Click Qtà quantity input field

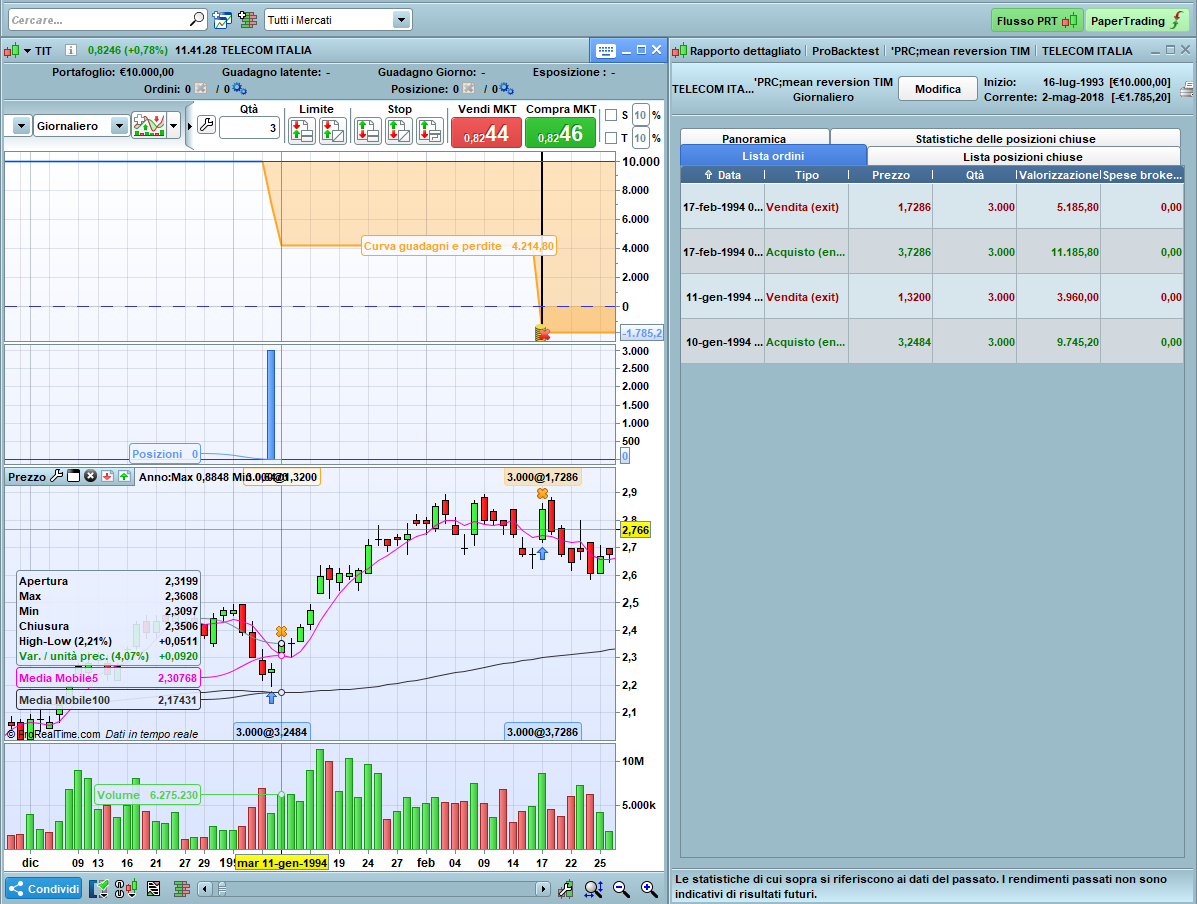(x=249, y=128)
